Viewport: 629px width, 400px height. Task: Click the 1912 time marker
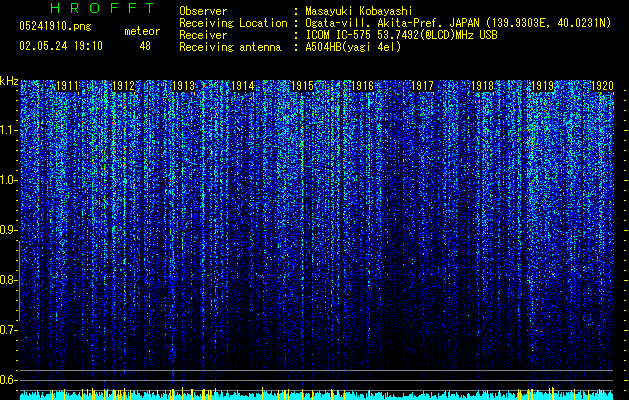(x=124, y=86)
